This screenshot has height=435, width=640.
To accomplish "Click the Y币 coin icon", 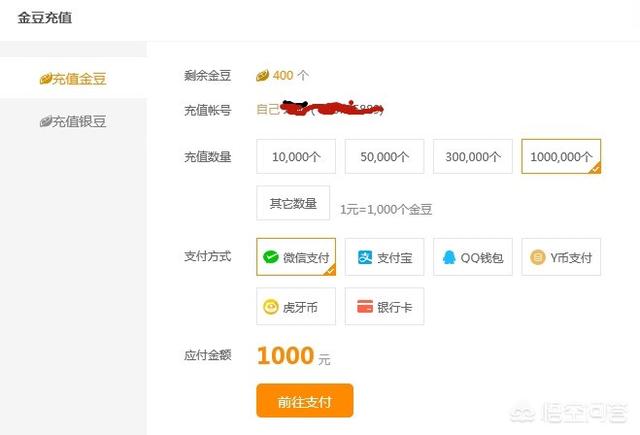I will click(538, 257).
